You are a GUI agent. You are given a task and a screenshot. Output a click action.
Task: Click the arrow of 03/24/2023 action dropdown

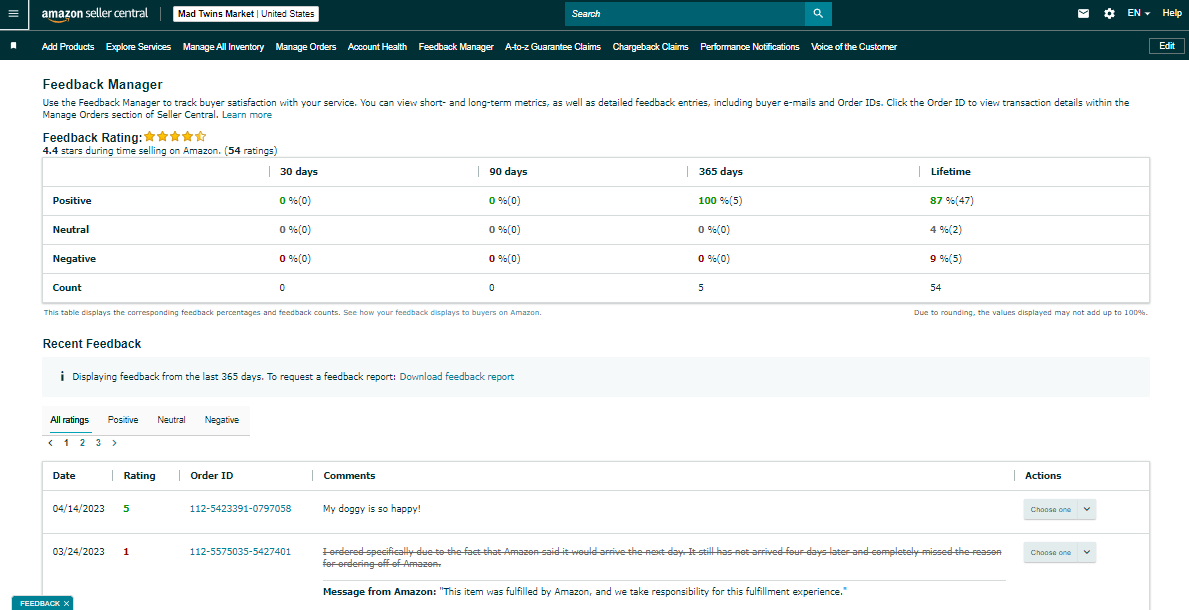click(1087, 552)
